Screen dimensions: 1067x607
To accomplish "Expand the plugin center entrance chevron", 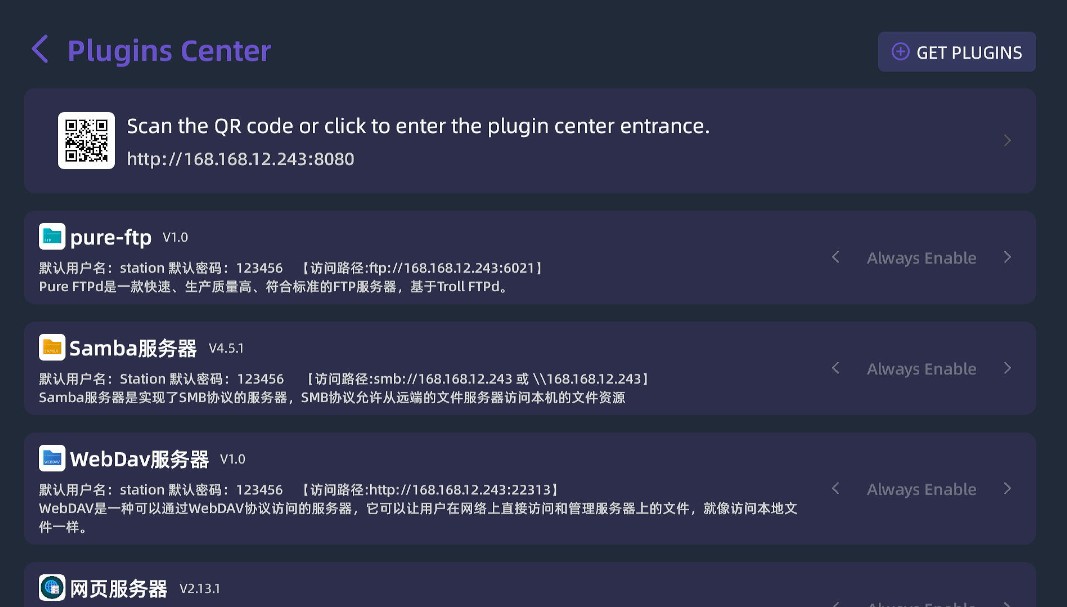I will 1007,140.
